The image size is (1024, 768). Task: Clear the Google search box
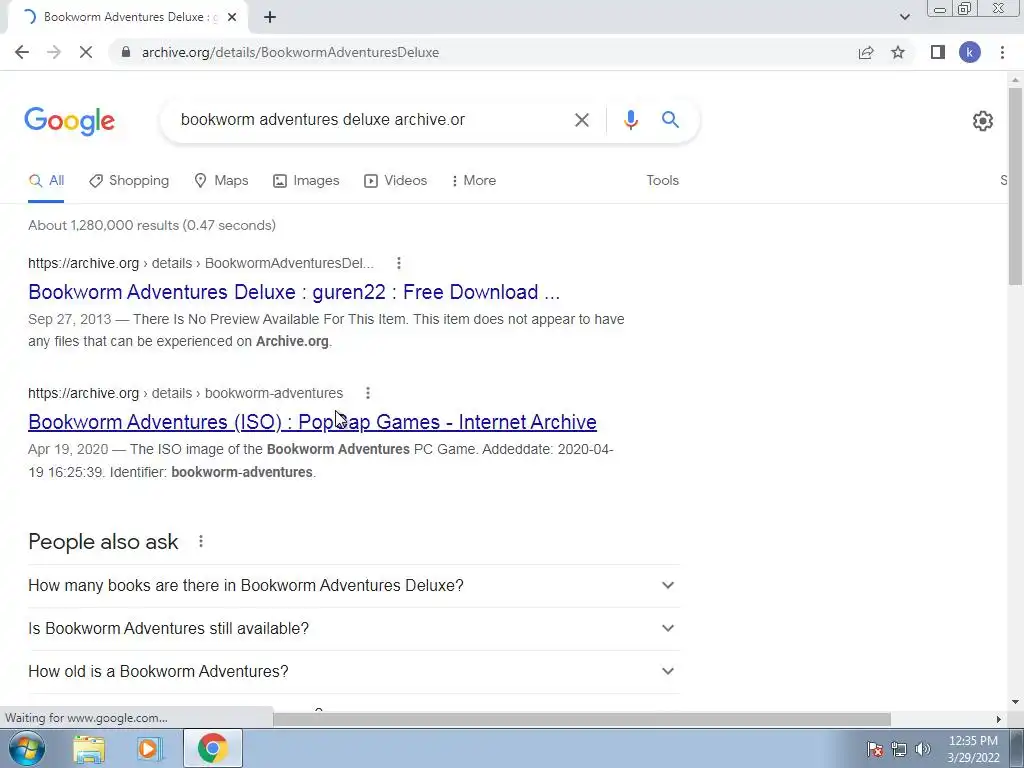click(x=581, y=120)
